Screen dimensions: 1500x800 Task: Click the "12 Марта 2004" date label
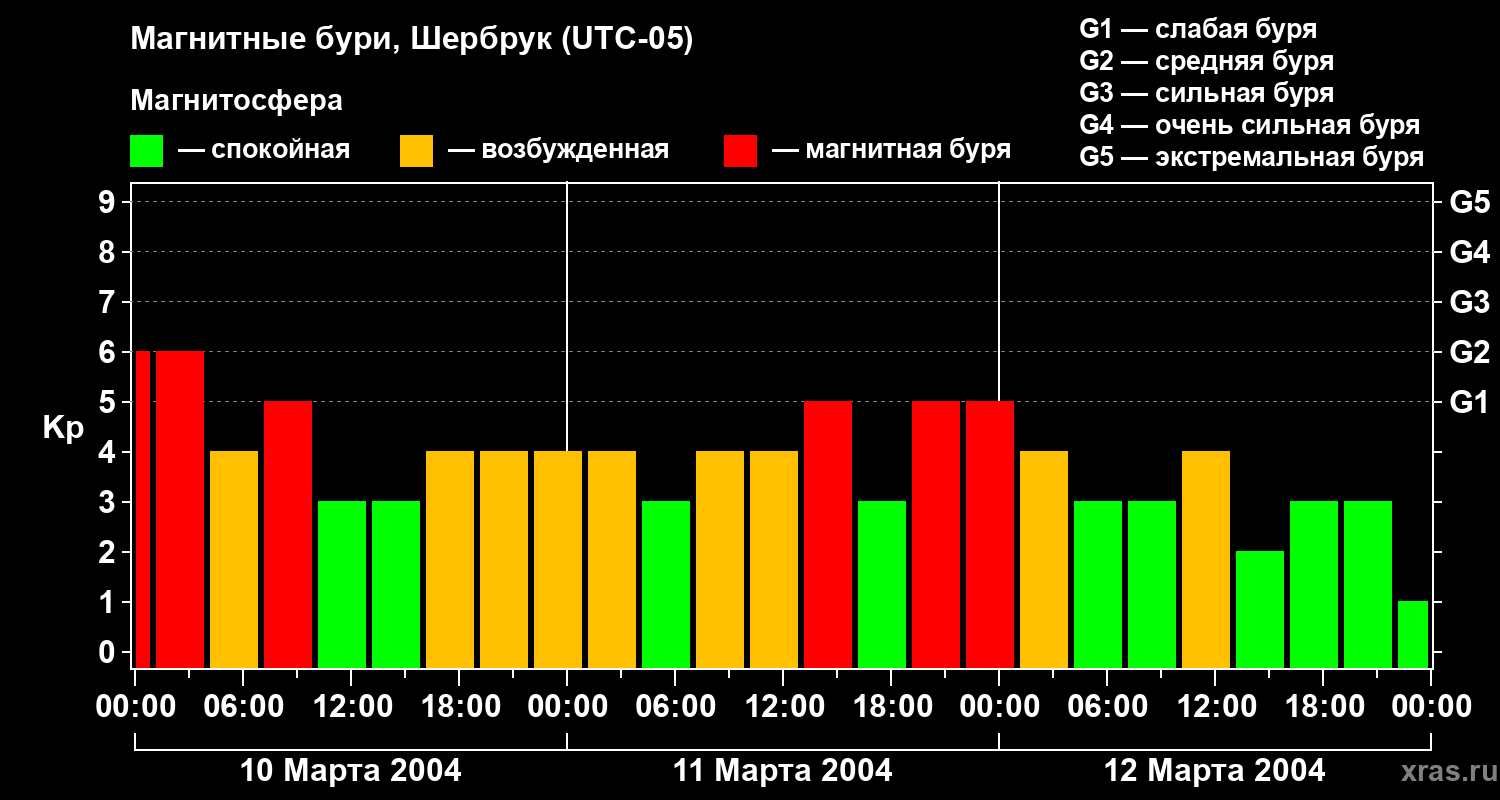[1215, 771]
